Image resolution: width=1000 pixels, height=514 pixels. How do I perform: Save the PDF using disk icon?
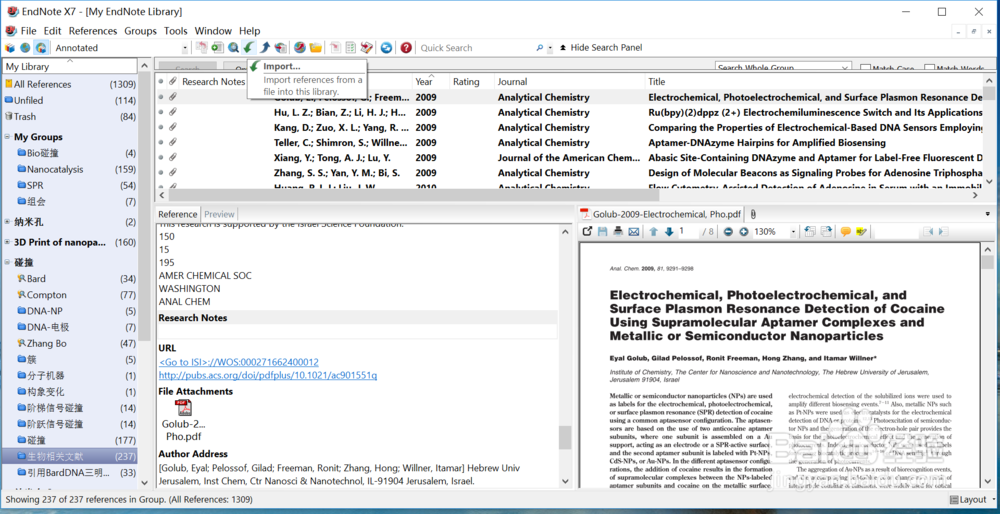603,231
